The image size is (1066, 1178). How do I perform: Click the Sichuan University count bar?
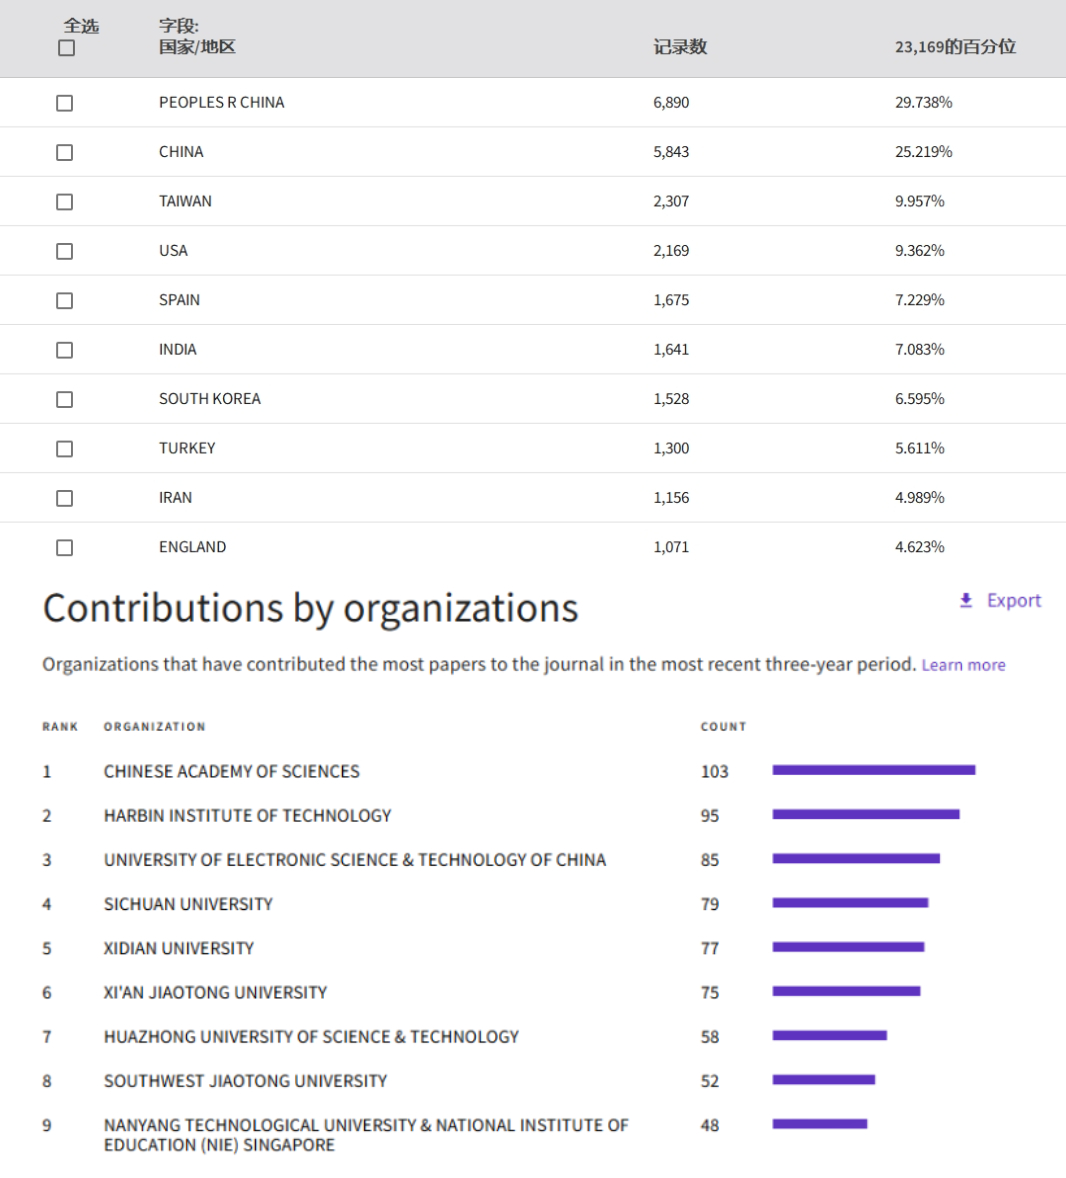pos(850,903)
